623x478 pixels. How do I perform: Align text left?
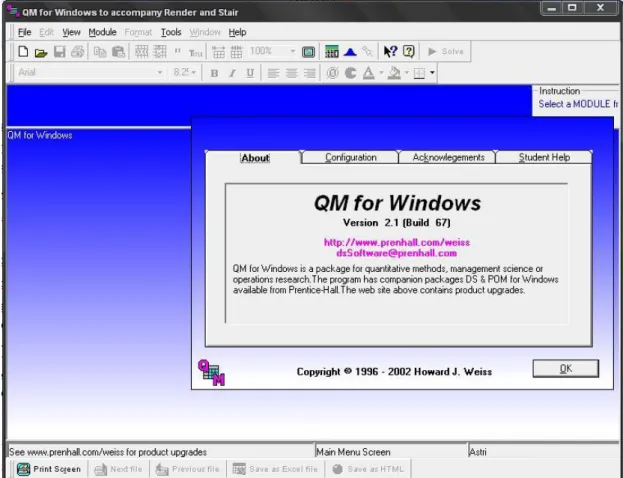pos(273,73)
